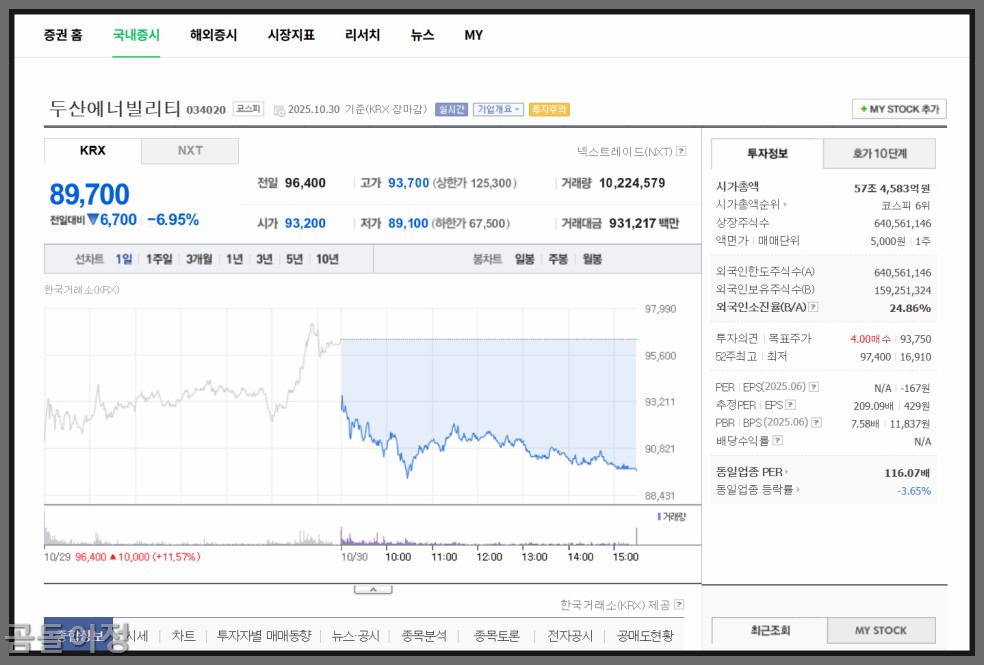984x665 pixels.
Task: Open 동일업종 PER link
Action: coord(751,472)
